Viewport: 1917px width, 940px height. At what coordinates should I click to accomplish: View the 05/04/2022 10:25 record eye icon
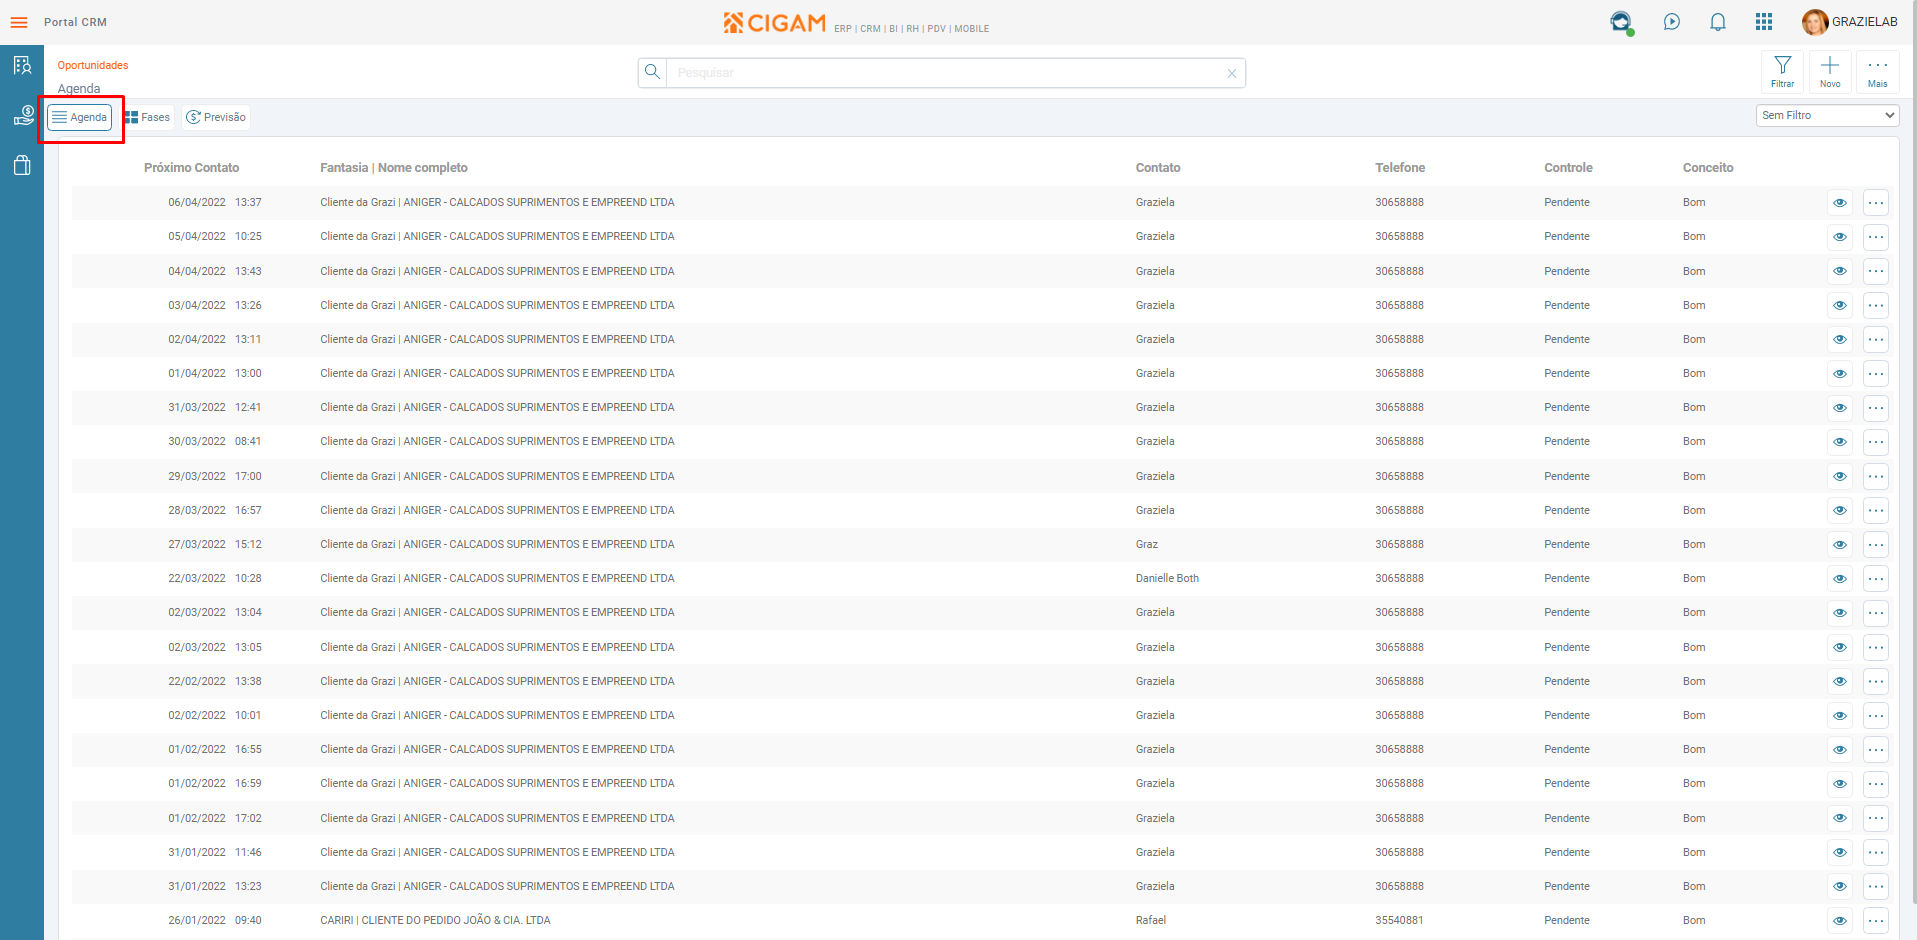click(1840, 237)
